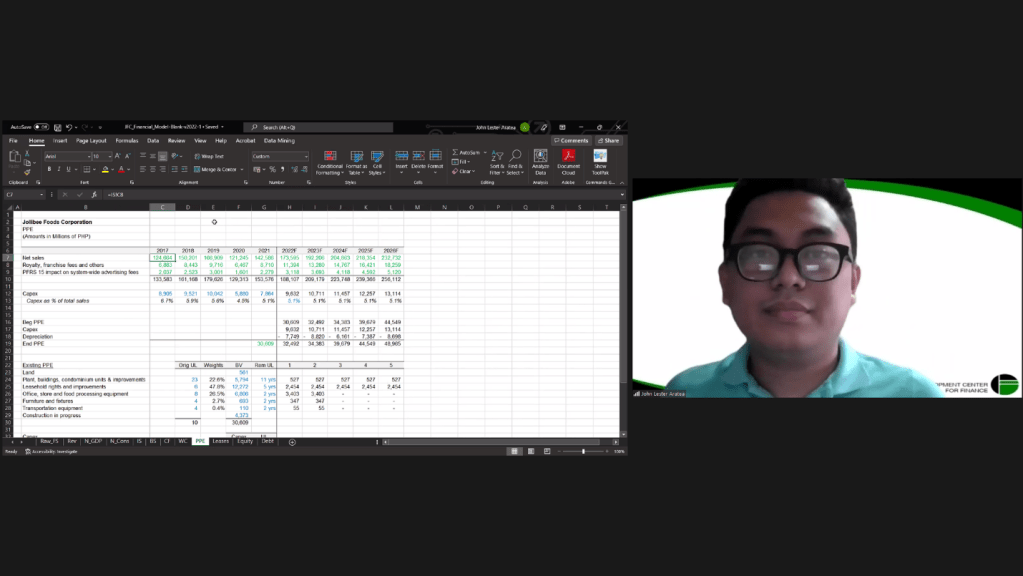Screen dimensions: 1023x576
Task: Expand the font size dropdown
Action: point(110,156)
